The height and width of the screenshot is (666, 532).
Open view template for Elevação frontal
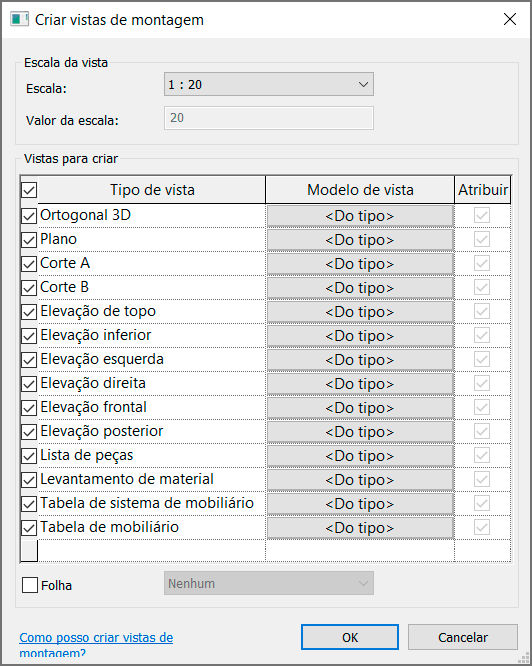click(360, 408)
